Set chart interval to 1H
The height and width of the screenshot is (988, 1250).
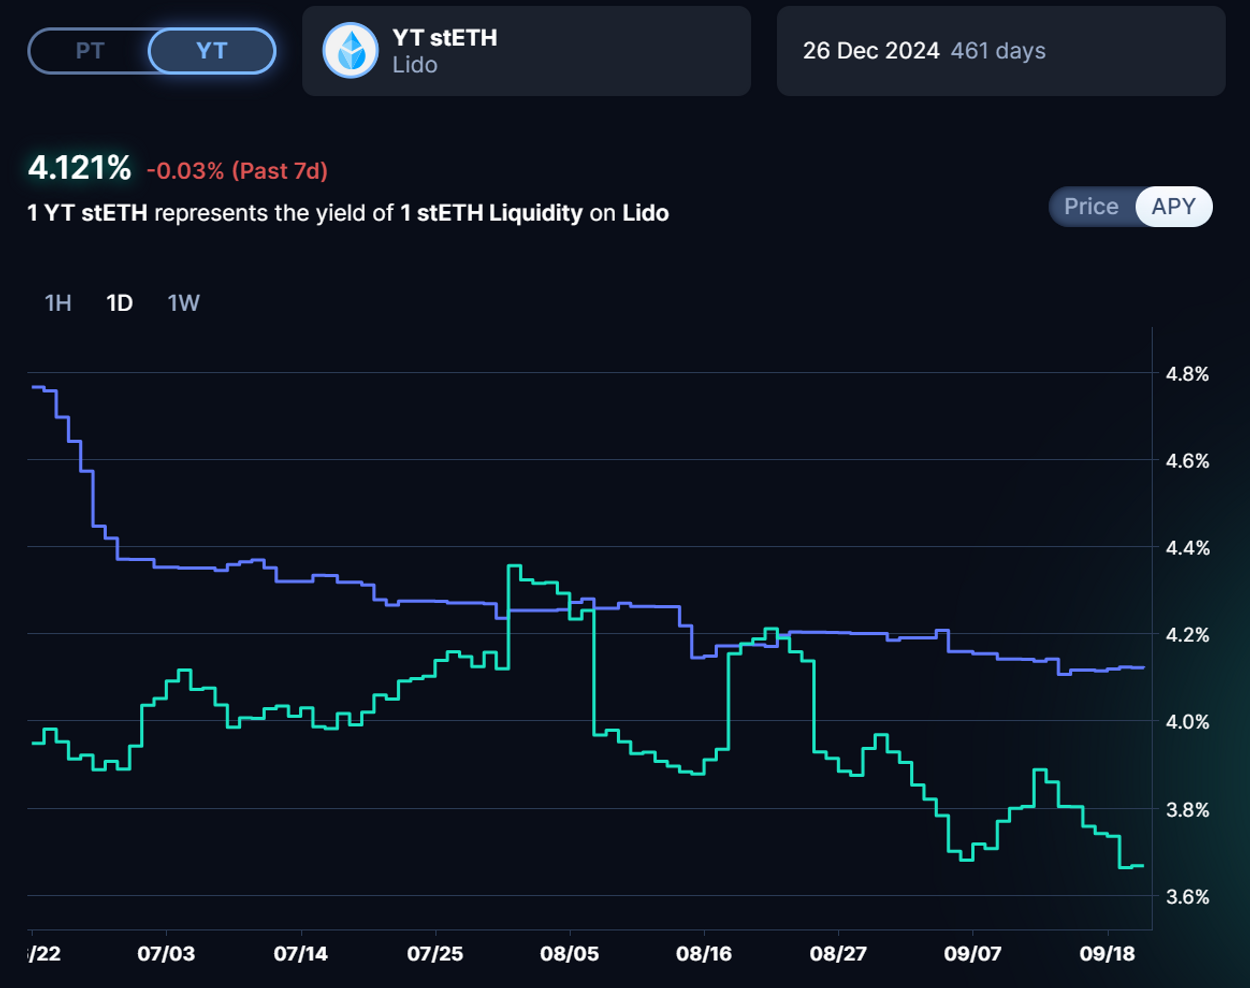click(x=58, y=303)
